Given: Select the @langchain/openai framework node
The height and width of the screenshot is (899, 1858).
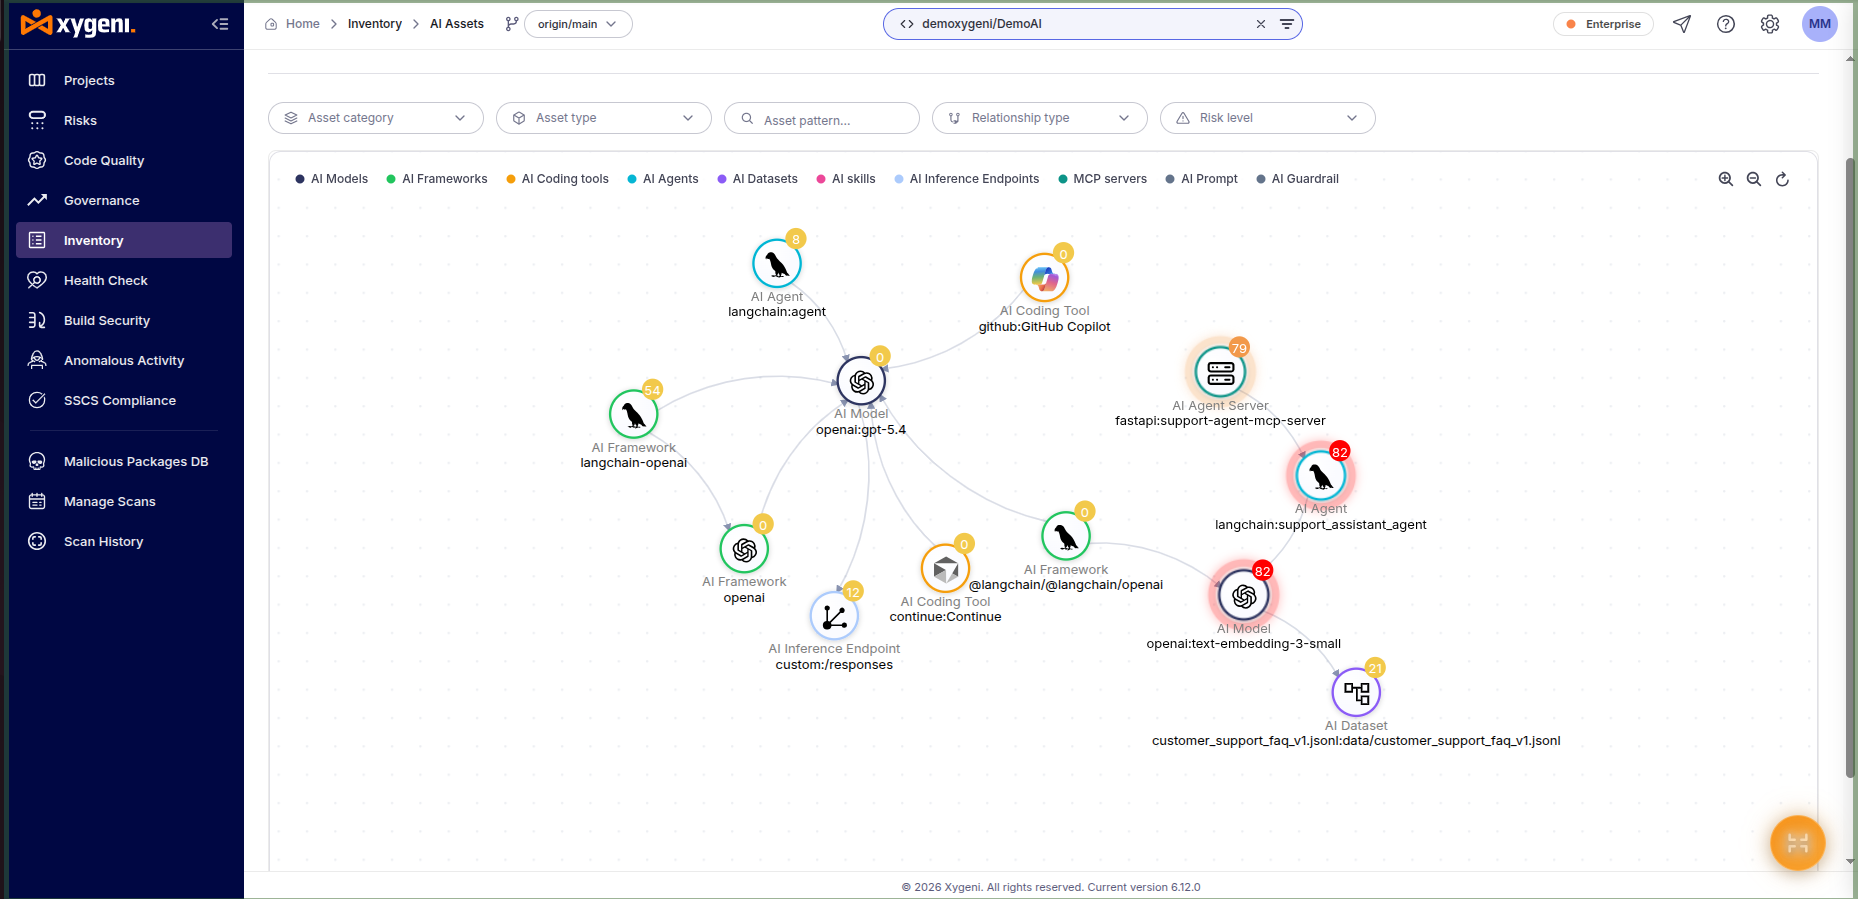Looking at the screenshot, I should pyautogui.click(x=1066, y=537).
